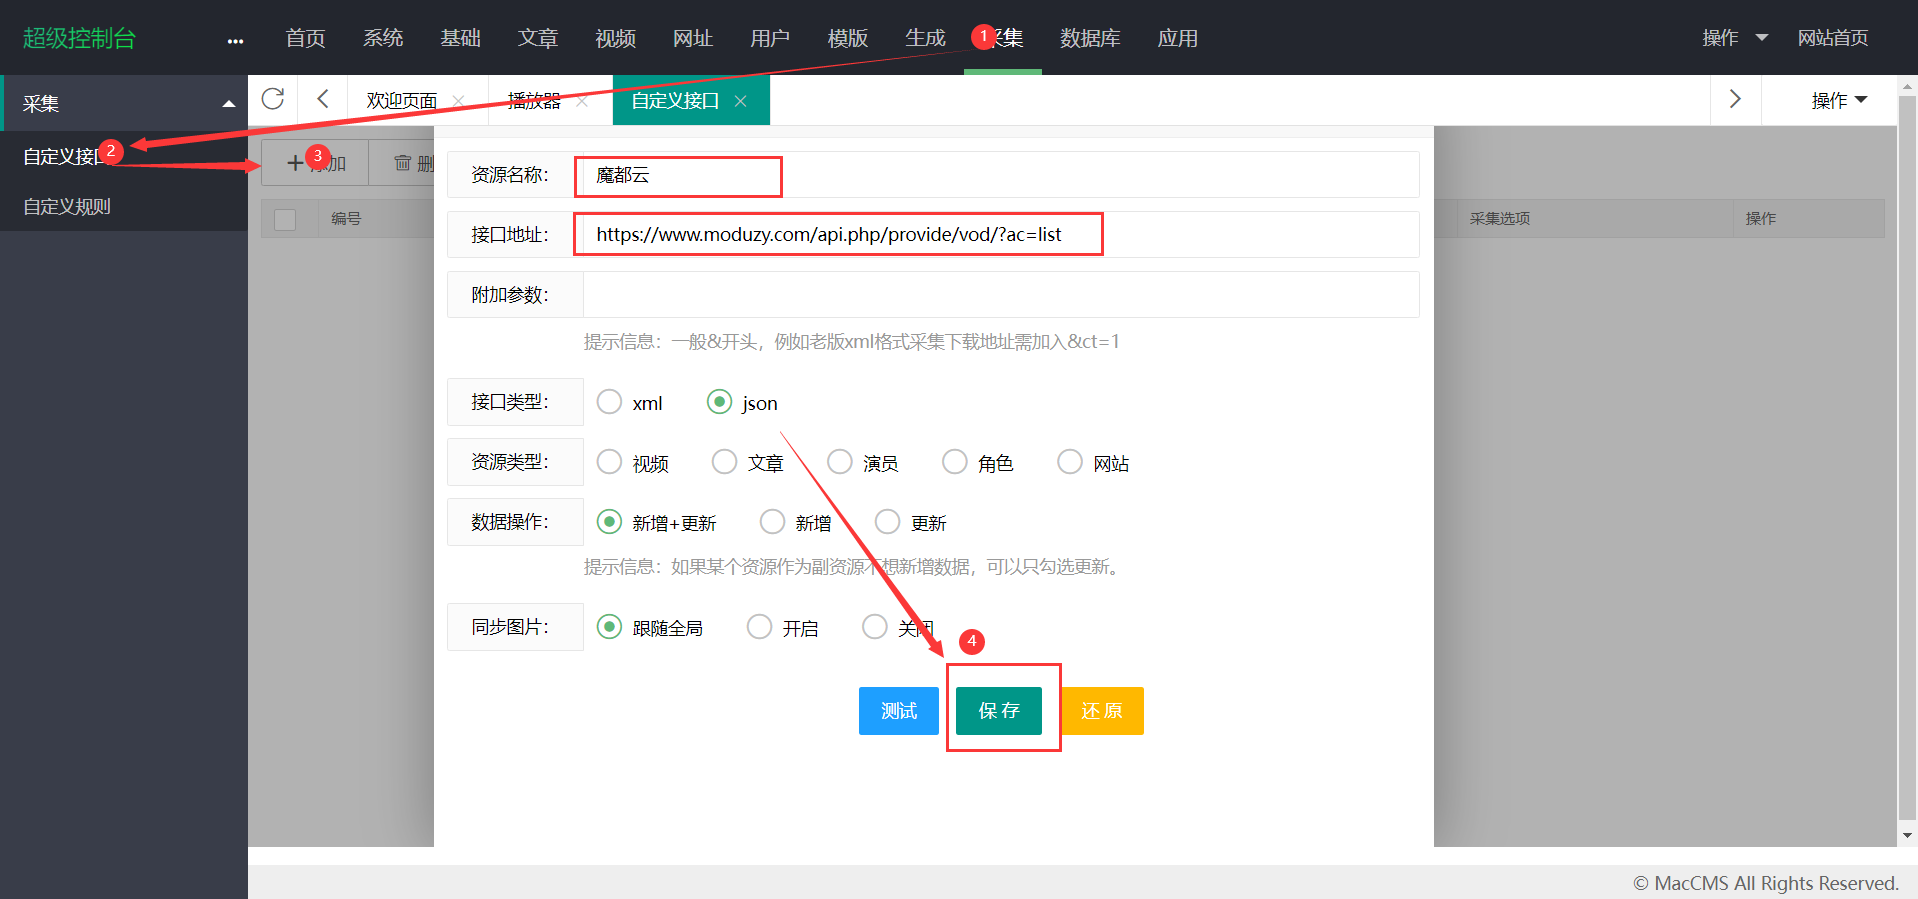Screen dimensions: 1918x899
Task: Click the plus add icon
Action: pos(295,163)
